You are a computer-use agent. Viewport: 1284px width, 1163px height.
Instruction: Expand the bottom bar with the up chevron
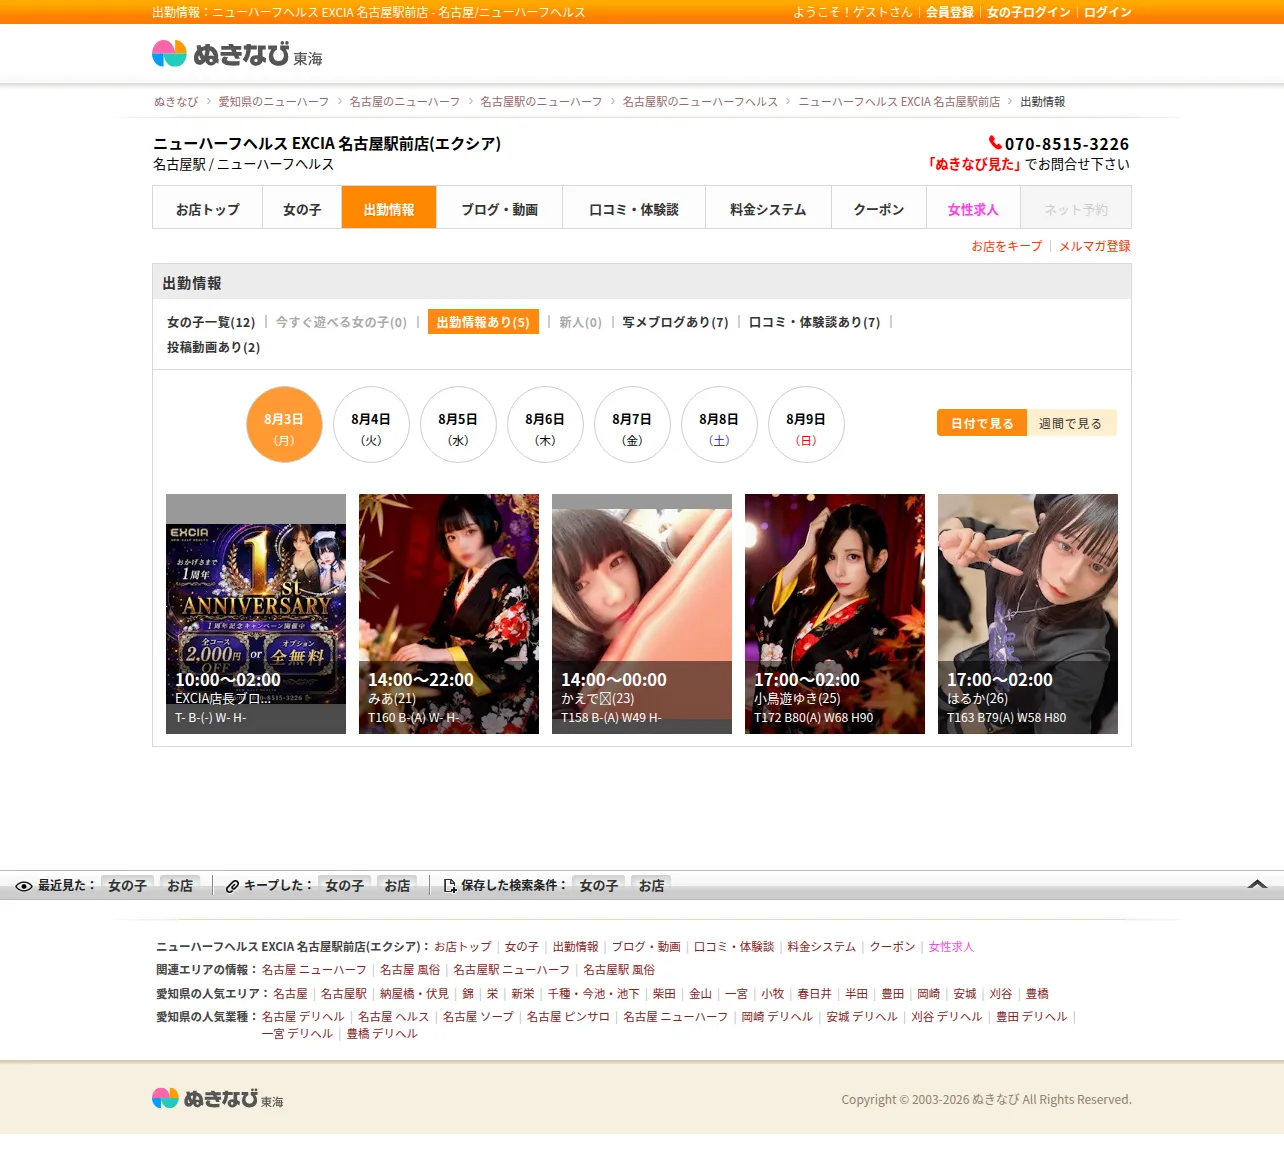point(1258,885)
